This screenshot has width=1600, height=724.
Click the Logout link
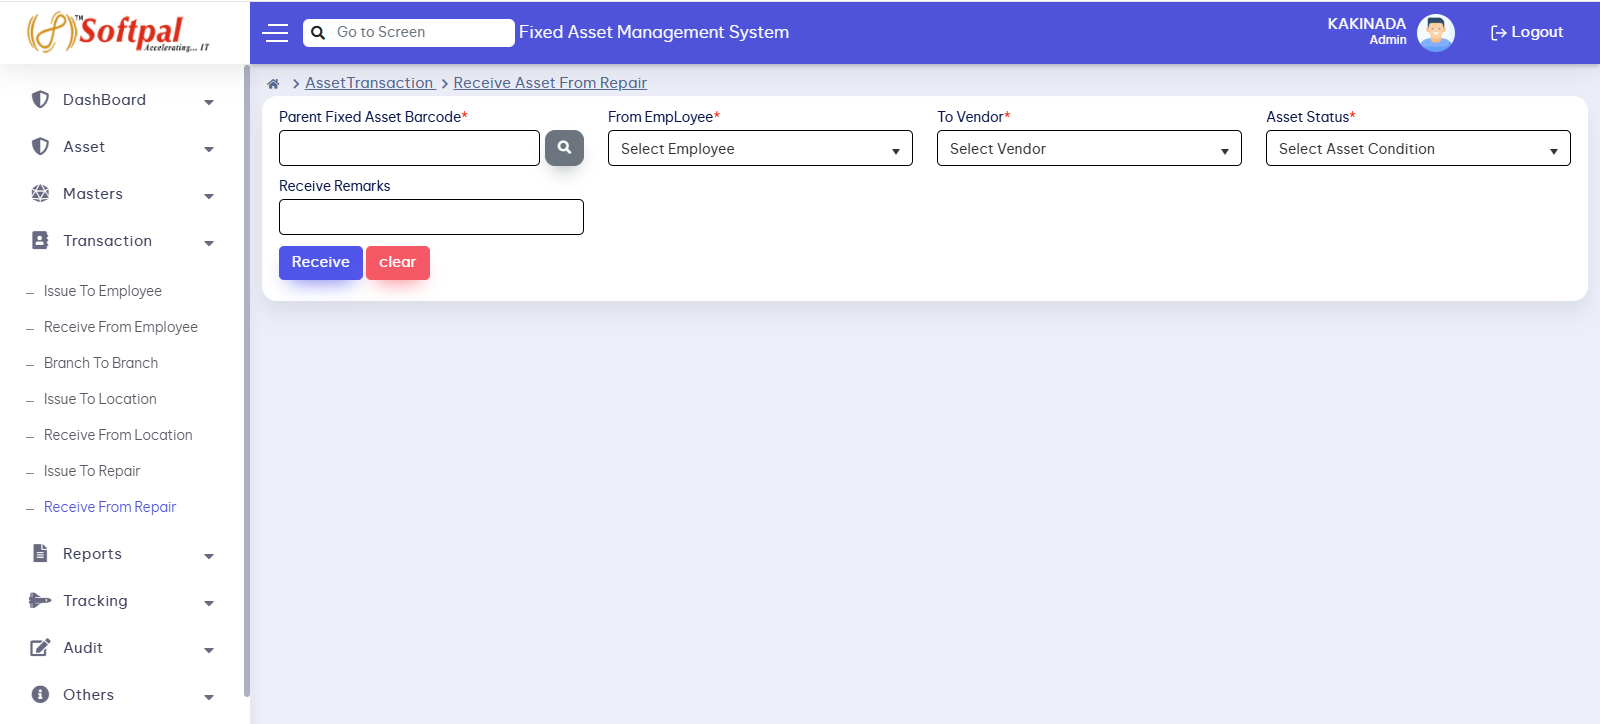coord(1527,33)
